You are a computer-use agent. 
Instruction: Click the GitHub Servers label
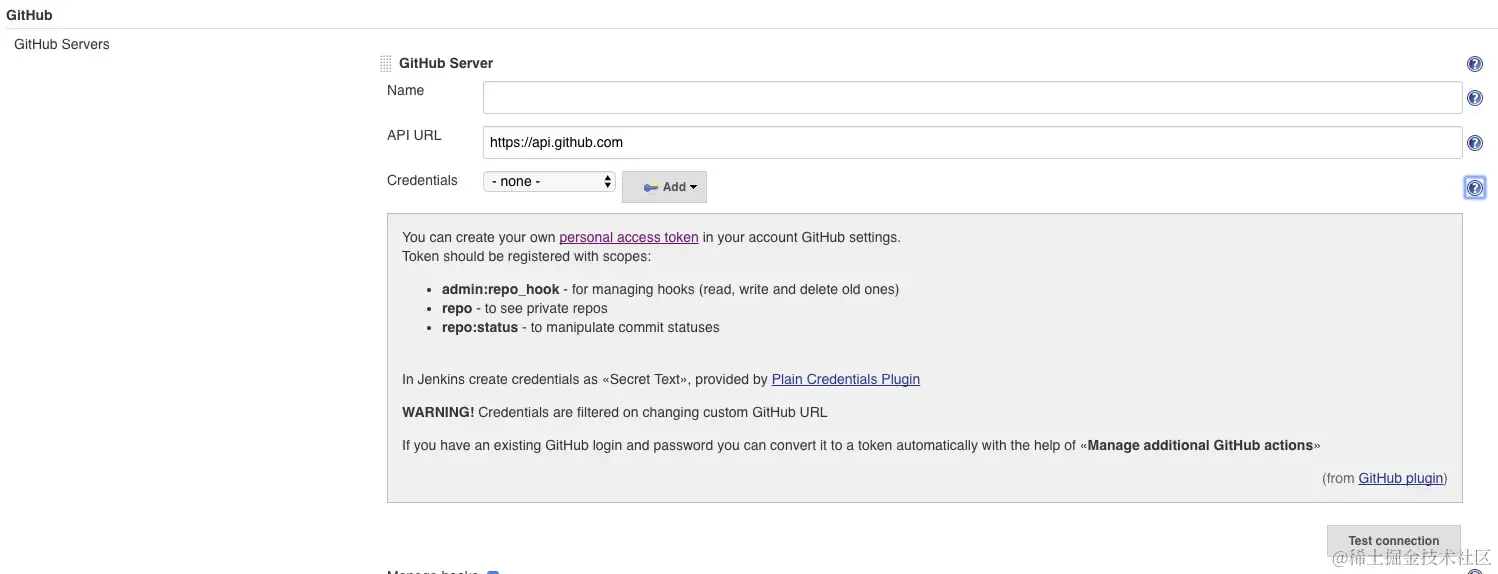(62, 44)
